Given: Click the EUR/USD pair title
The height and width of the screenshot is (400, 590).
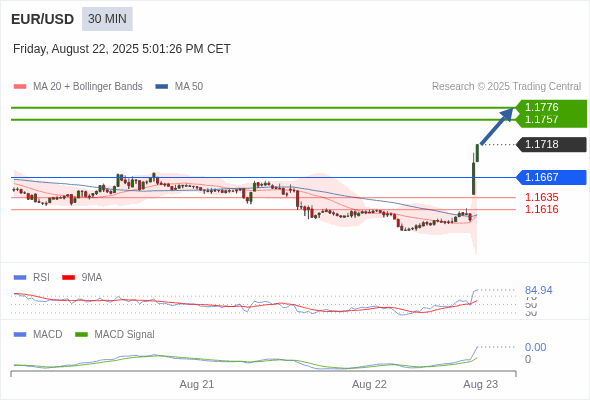Looking at the screenshot, I should coord(43,19).
